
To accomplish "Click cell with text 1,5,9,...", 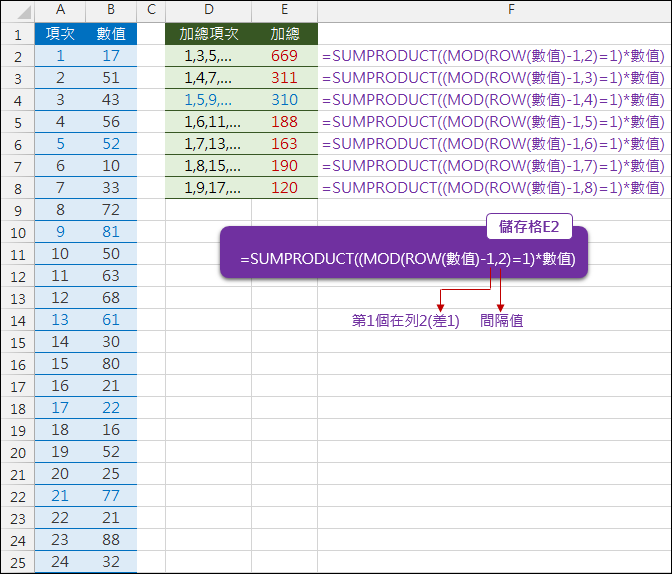I will pyautogui.click(x=208, y=100).
